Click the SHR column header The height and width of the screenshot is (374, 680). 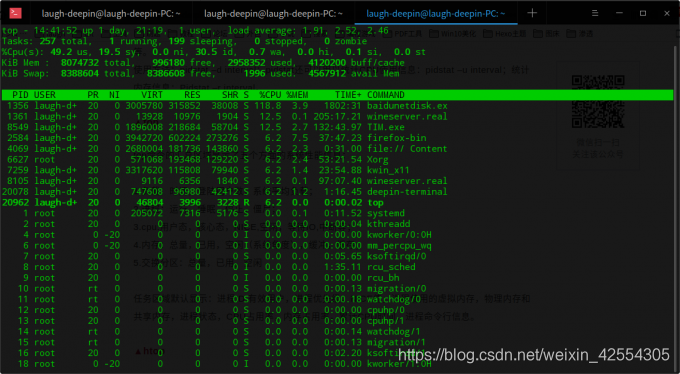pos(230,95)
